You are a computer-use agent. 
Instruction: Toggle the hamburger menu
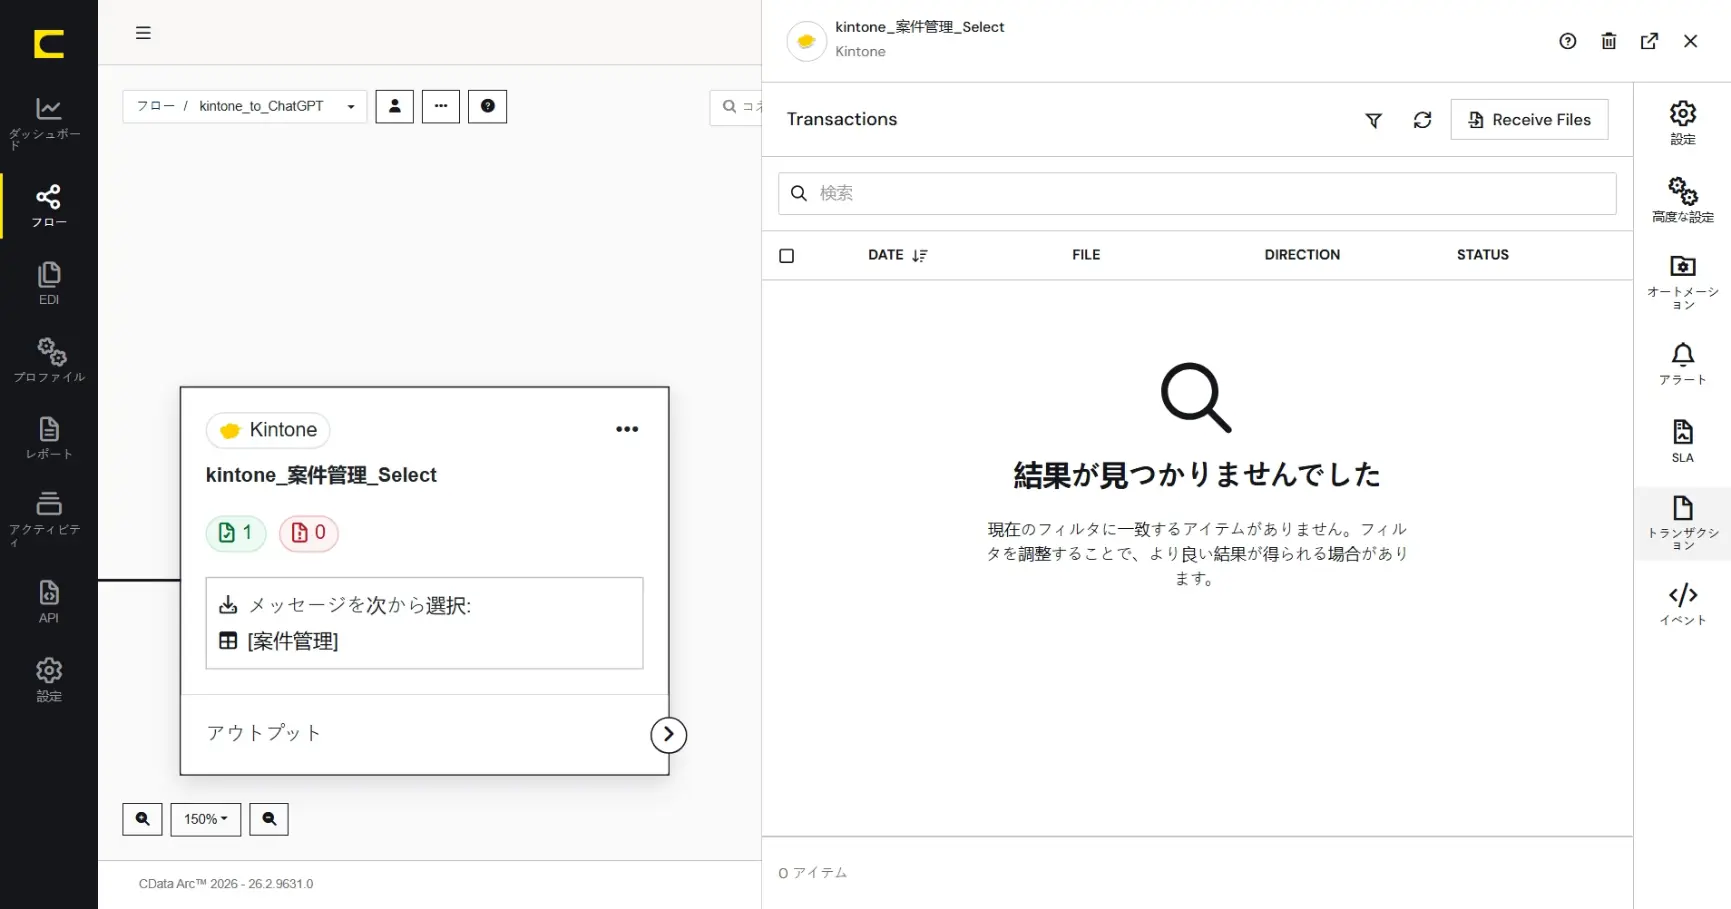143,33
